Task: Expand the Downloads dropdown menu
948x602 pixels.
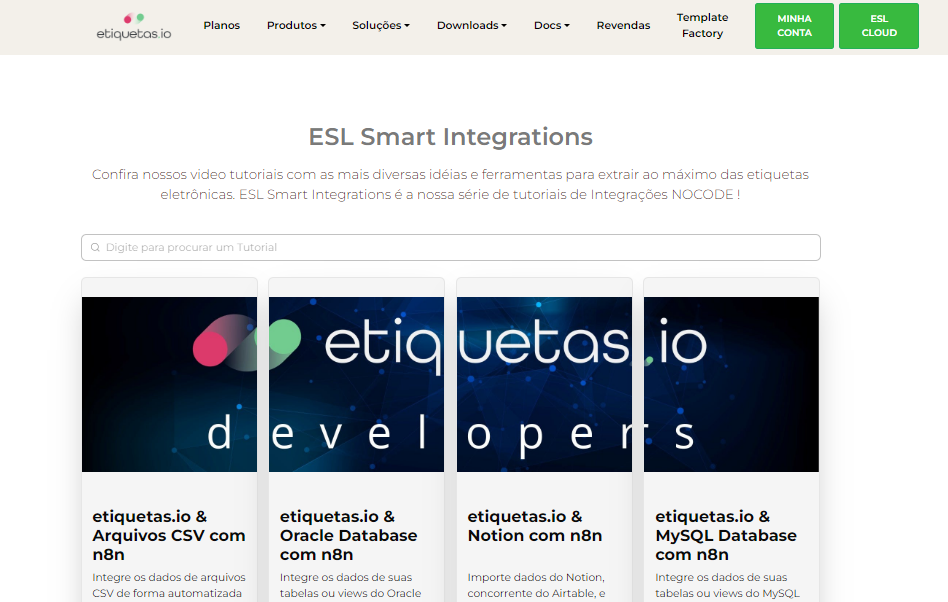Action: [x=471, y=25]
